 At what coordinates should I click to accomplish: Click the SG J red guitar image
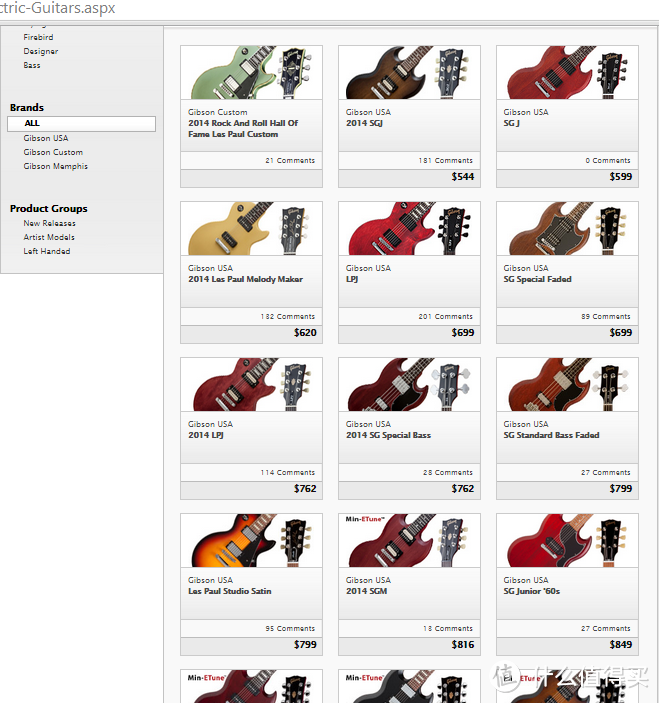567,72
